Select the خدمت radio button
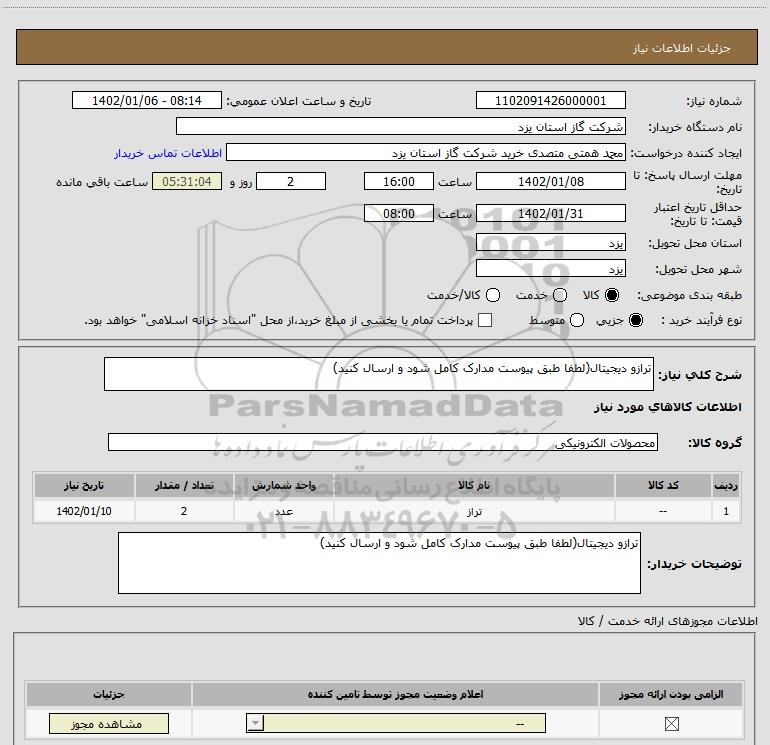770x745 pixels. (x=560, y=295)
